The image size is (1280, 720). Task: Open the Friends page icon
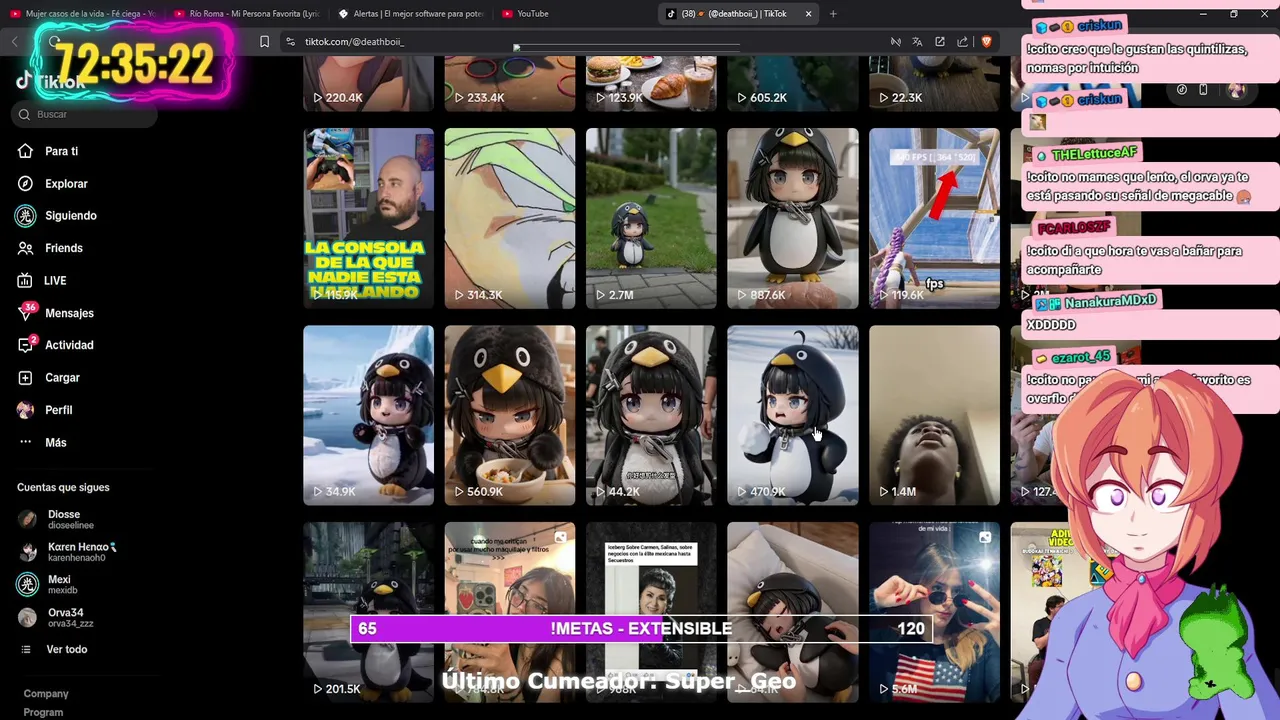point(26,248)
